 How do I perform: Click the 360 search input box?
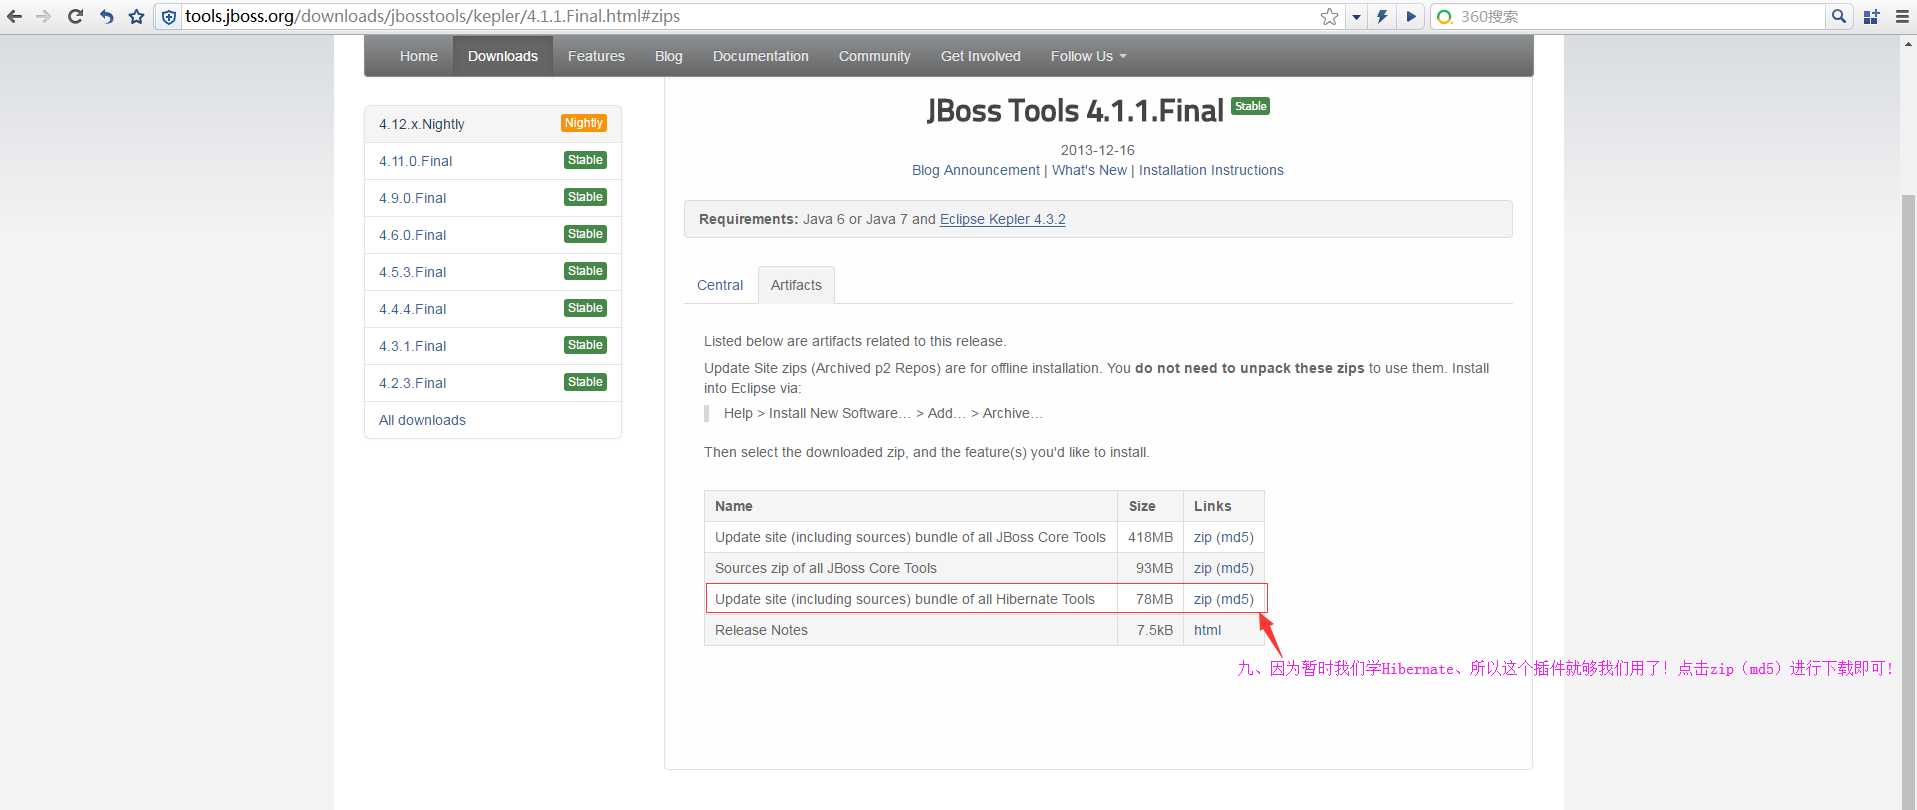click(x=1640, y=16)
